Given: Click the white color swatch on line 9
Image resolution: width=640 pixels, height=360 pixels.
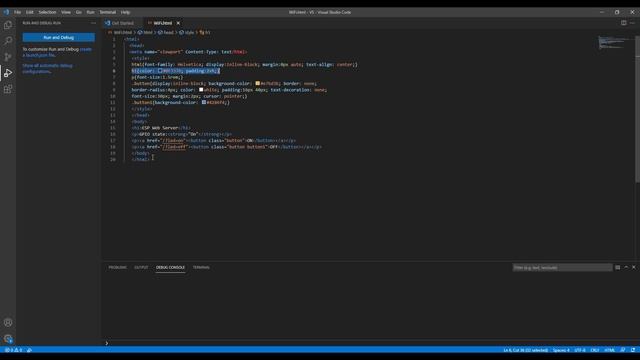Looking at the screenshot, I should (x=201, y=90).
